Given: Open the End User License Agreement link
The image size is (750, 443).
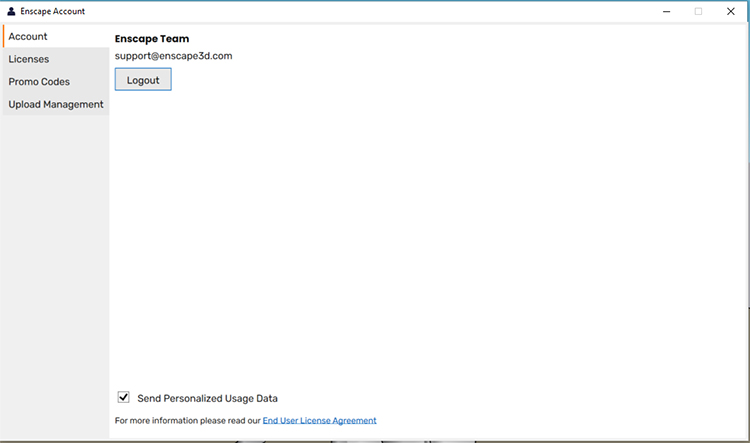Looking at the screenshot, I should (x=320, y=421).
